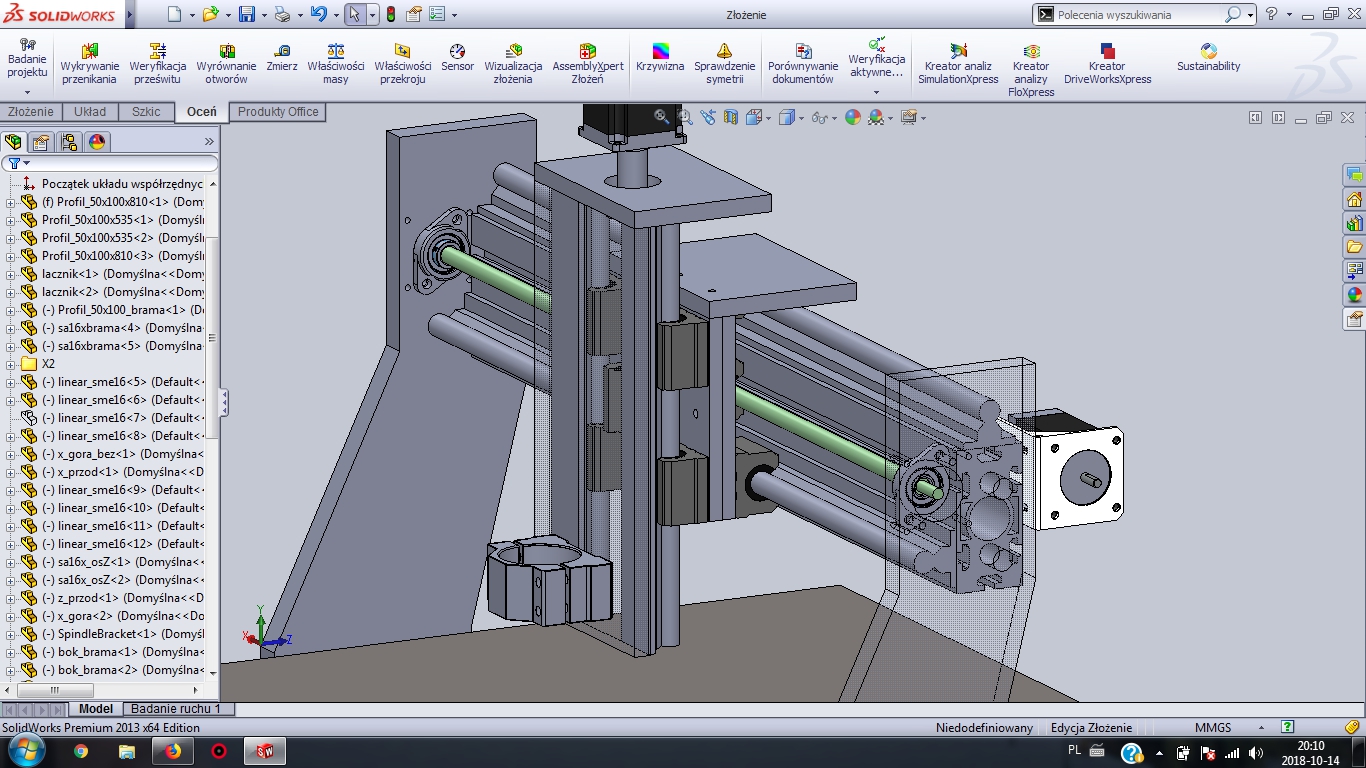The width and height of the screenshot is (1366, 768).
Task: Open the Badanie ruchu 1 tab
Action: (x=176, y=709)
